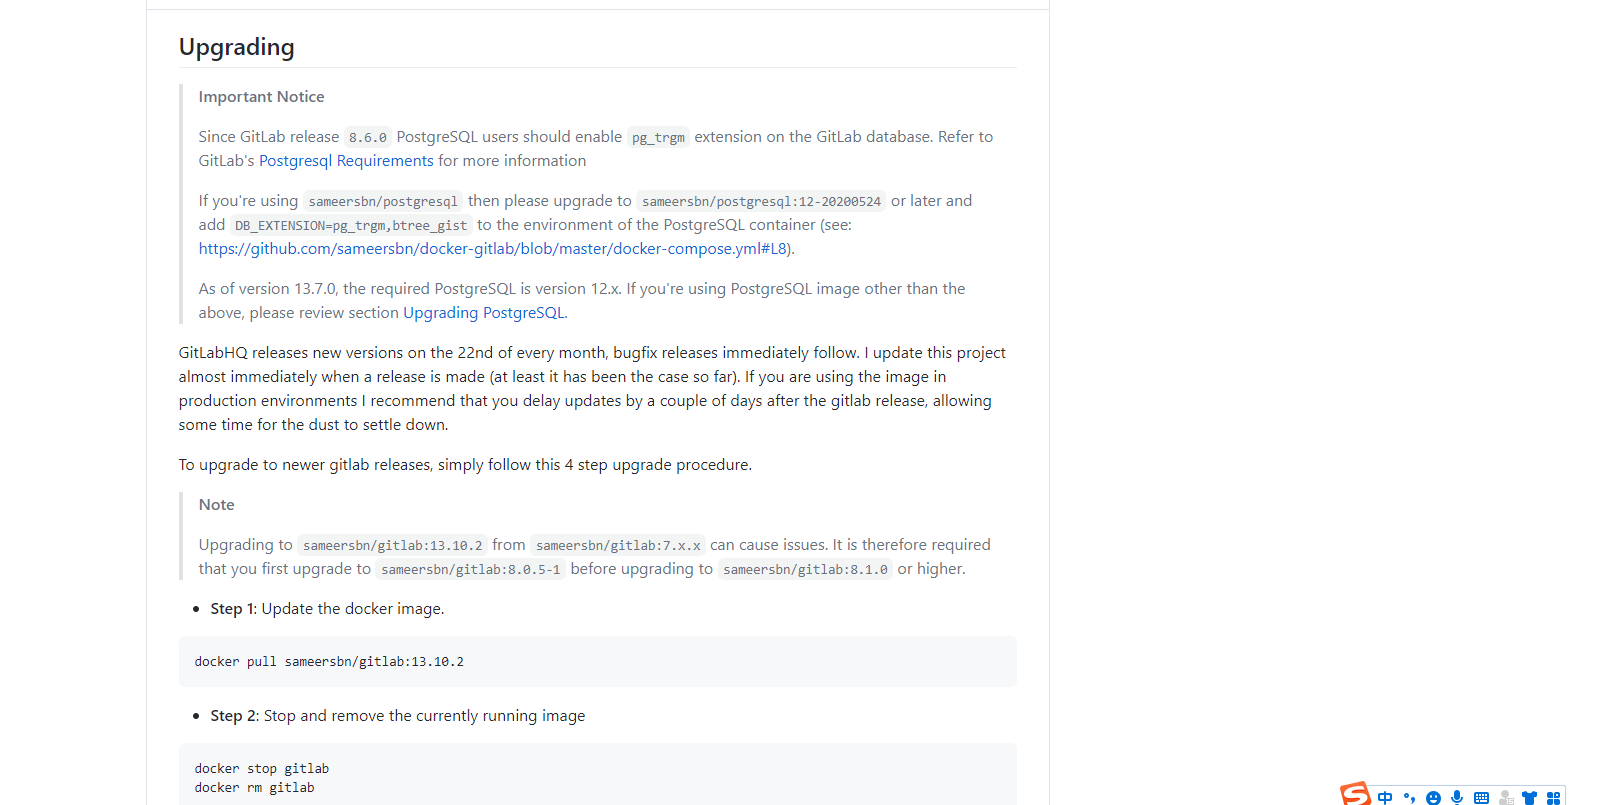Click the Step 2 bullet label
The width and height of the screenshot is (1605, 805).
(233, 716)
